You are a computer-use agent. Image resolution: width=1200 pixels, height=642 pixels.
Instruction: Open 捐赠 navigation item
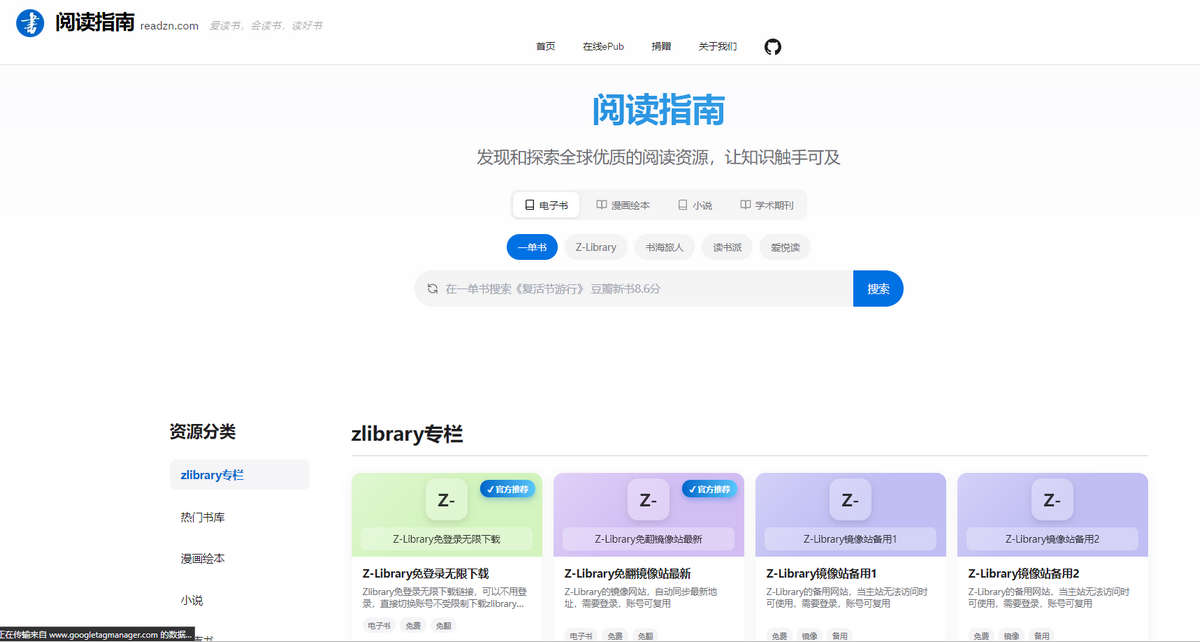pyautogui.click(x=661, y=47)
